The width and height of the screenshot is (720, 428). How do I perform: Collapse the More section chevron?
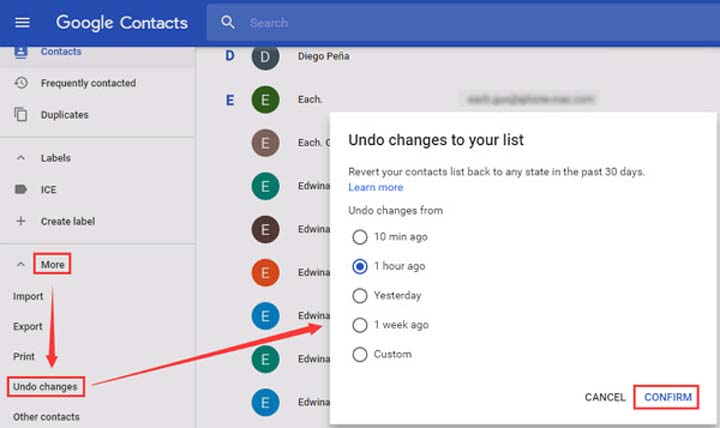[21, 265]
